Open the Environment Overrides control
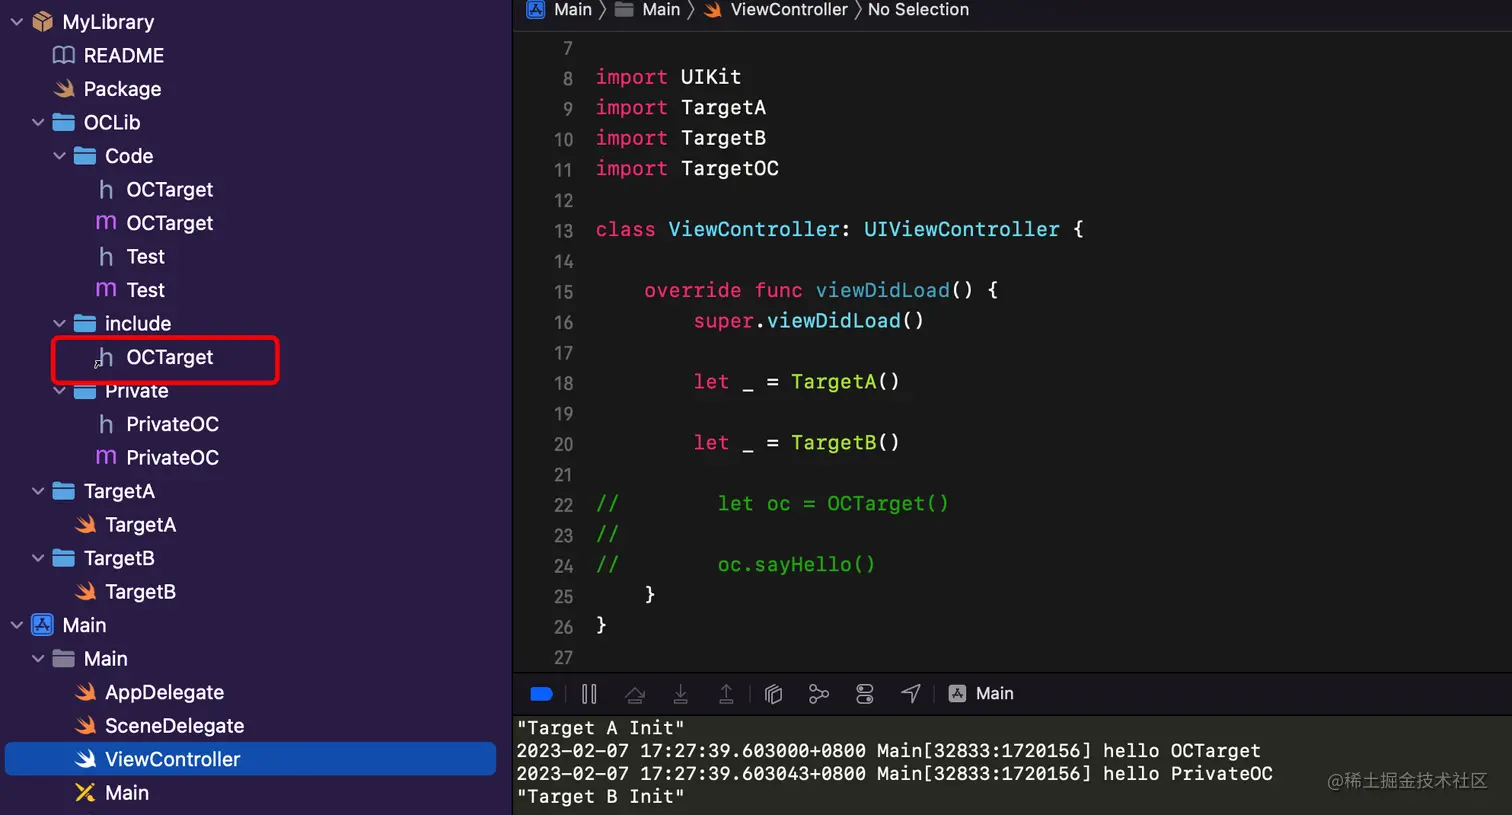Image resolution: width=1512 pixels, height=815 pixels. pos(865,694)
